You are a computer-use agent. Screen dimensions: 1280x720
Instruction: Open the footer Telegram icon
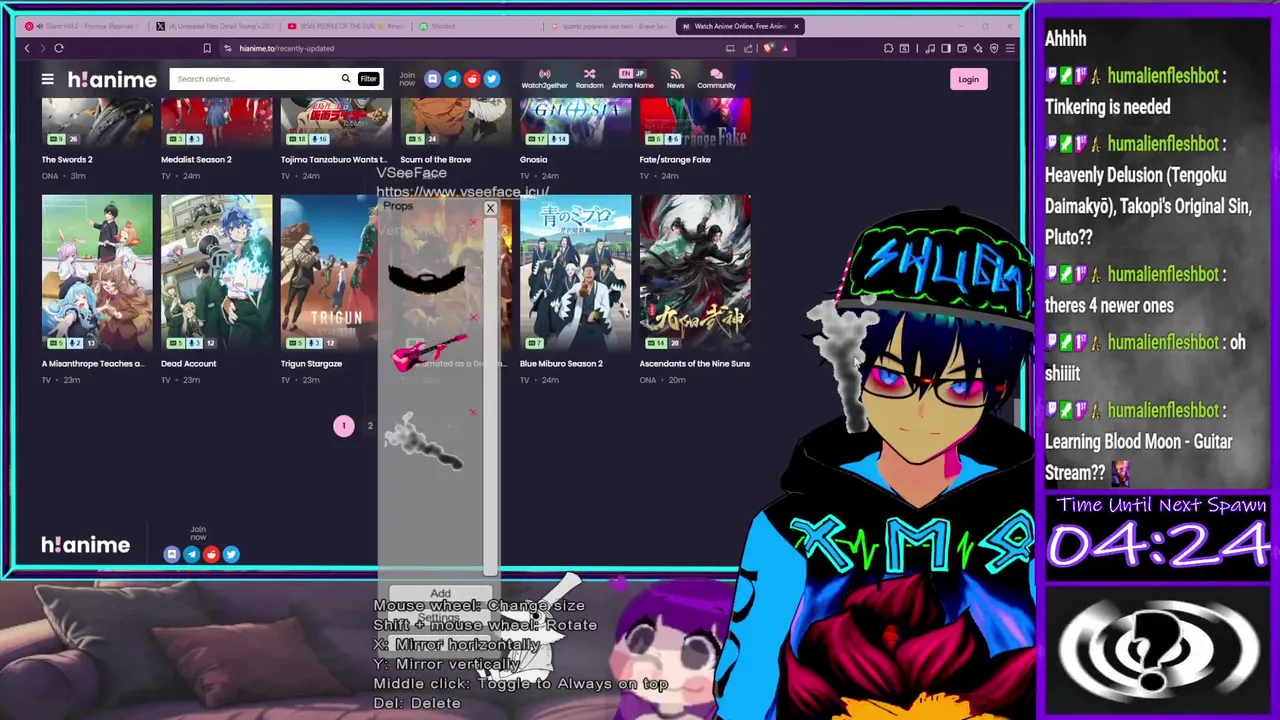(x=191, y=554)
